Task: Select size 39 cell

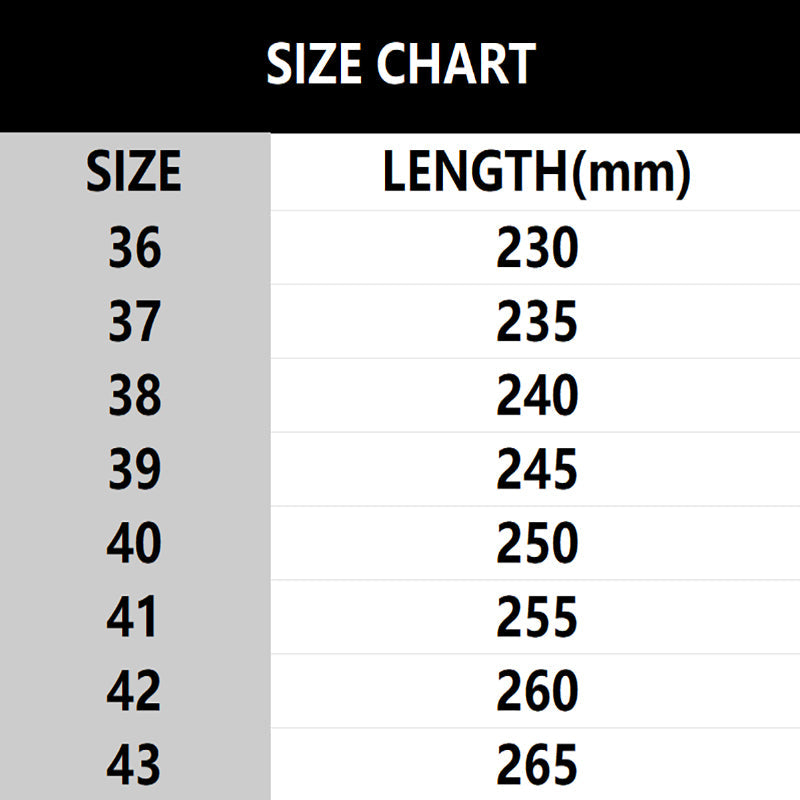Action: 135,469
